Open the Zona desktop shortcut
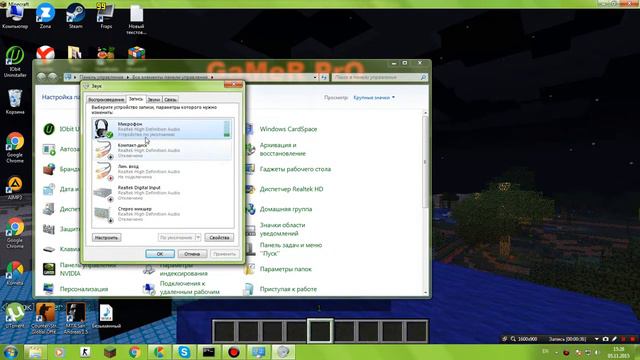Screen dimensions: 640x360 (x=45, y=16)
